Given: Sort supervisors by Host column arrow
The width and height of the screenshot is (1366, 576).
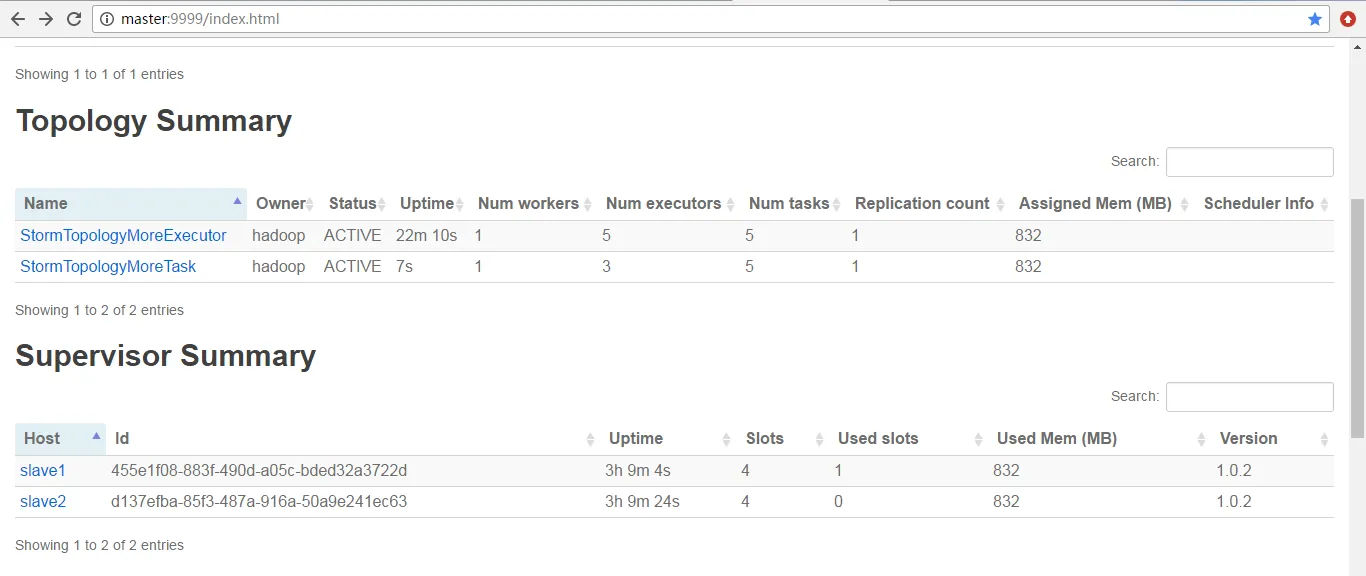Looking at the screenshot, I should pyautogui.click(x=97, y=437).
